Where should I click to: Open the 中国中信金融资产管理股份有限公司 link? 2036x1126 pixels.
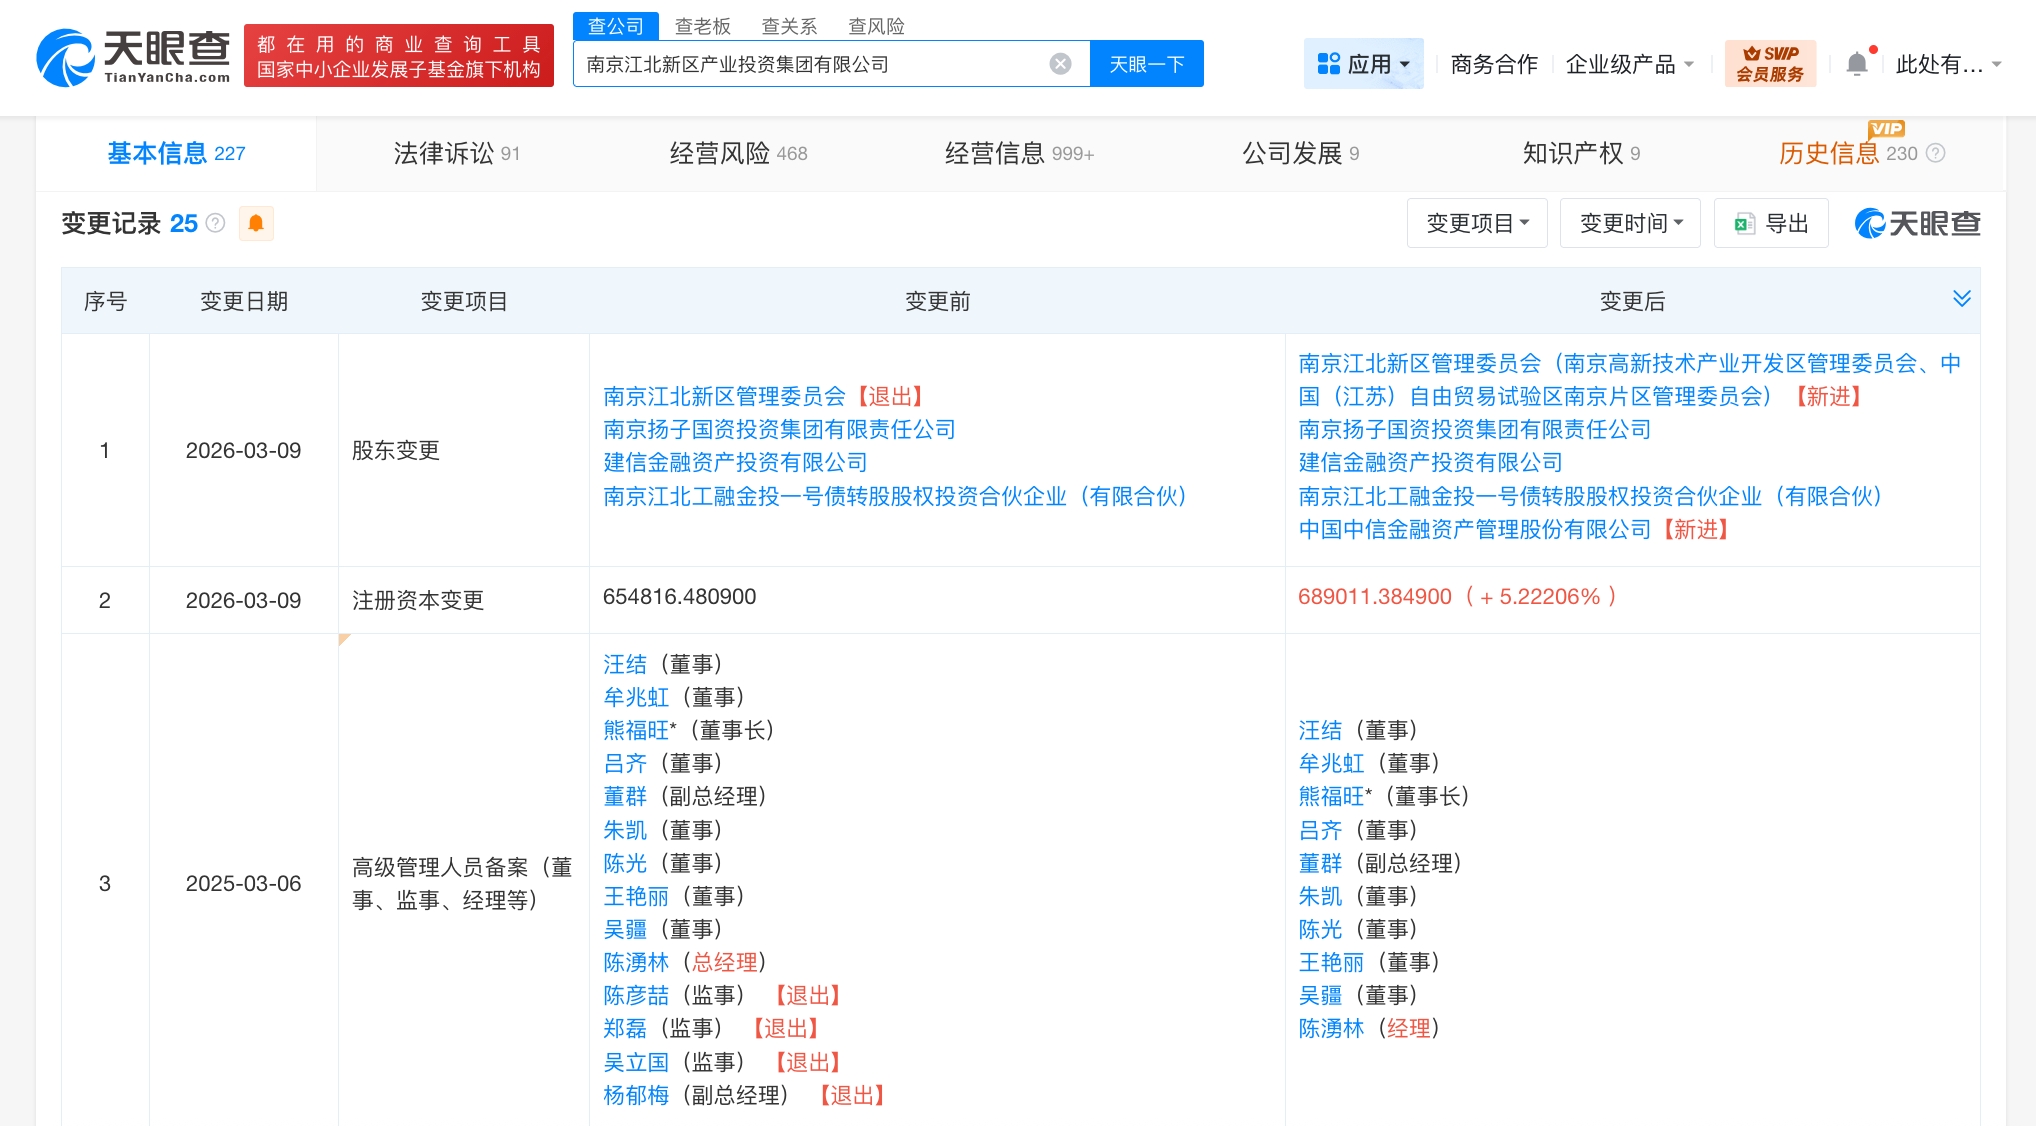click(1474, 529)
